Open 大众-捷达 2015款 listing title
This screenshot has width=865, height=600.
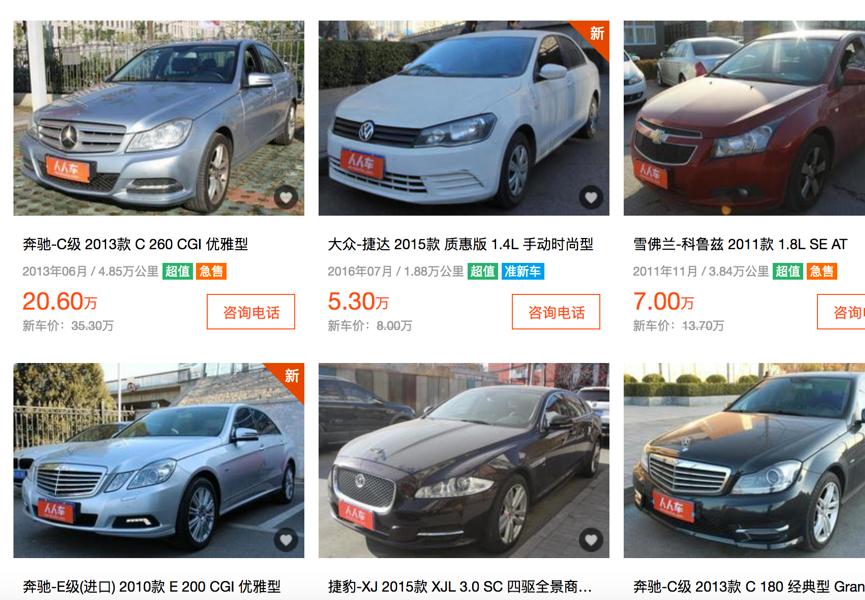pyautogui.click(x=461, y=244)
